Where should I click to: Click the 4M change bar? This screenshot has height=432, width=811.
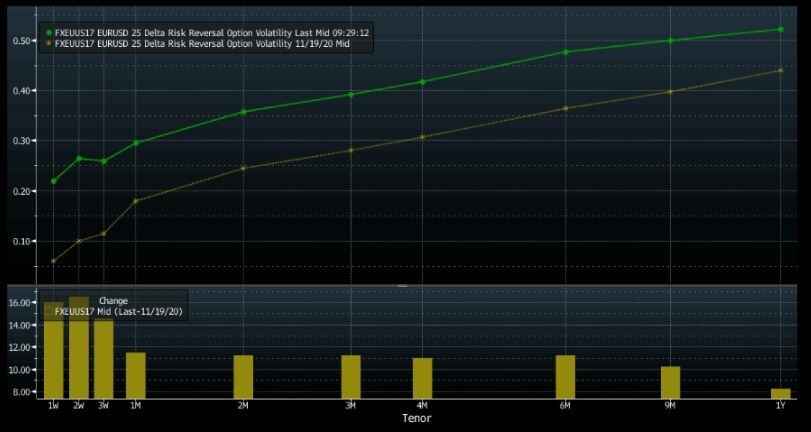pyautogui.click(x=423, y=378)
